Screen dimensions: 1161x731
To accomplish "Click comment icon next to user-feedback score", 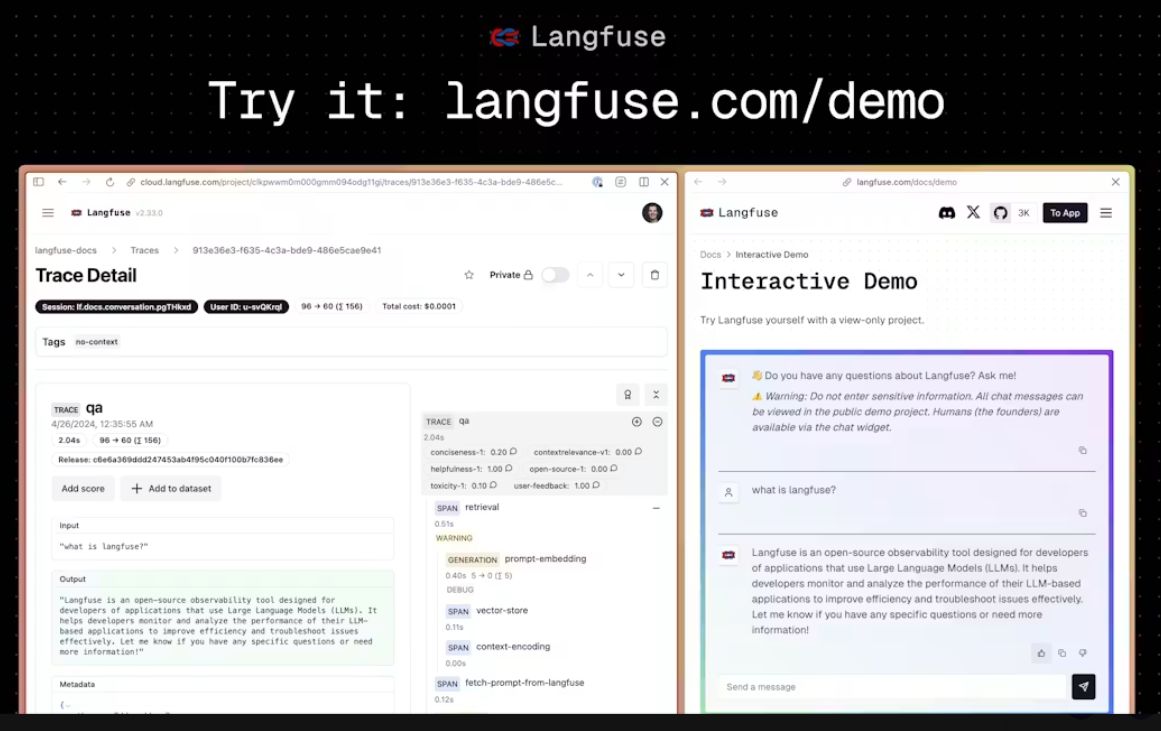I will point(596,486).
